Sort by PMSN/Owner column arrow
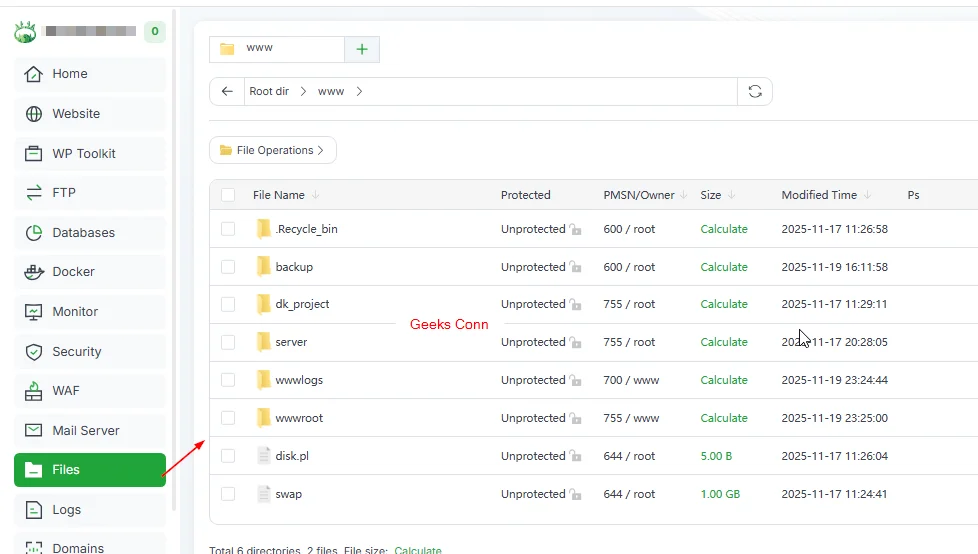The image size is (978, 554). pyautogui.click(x=684, y=195)
